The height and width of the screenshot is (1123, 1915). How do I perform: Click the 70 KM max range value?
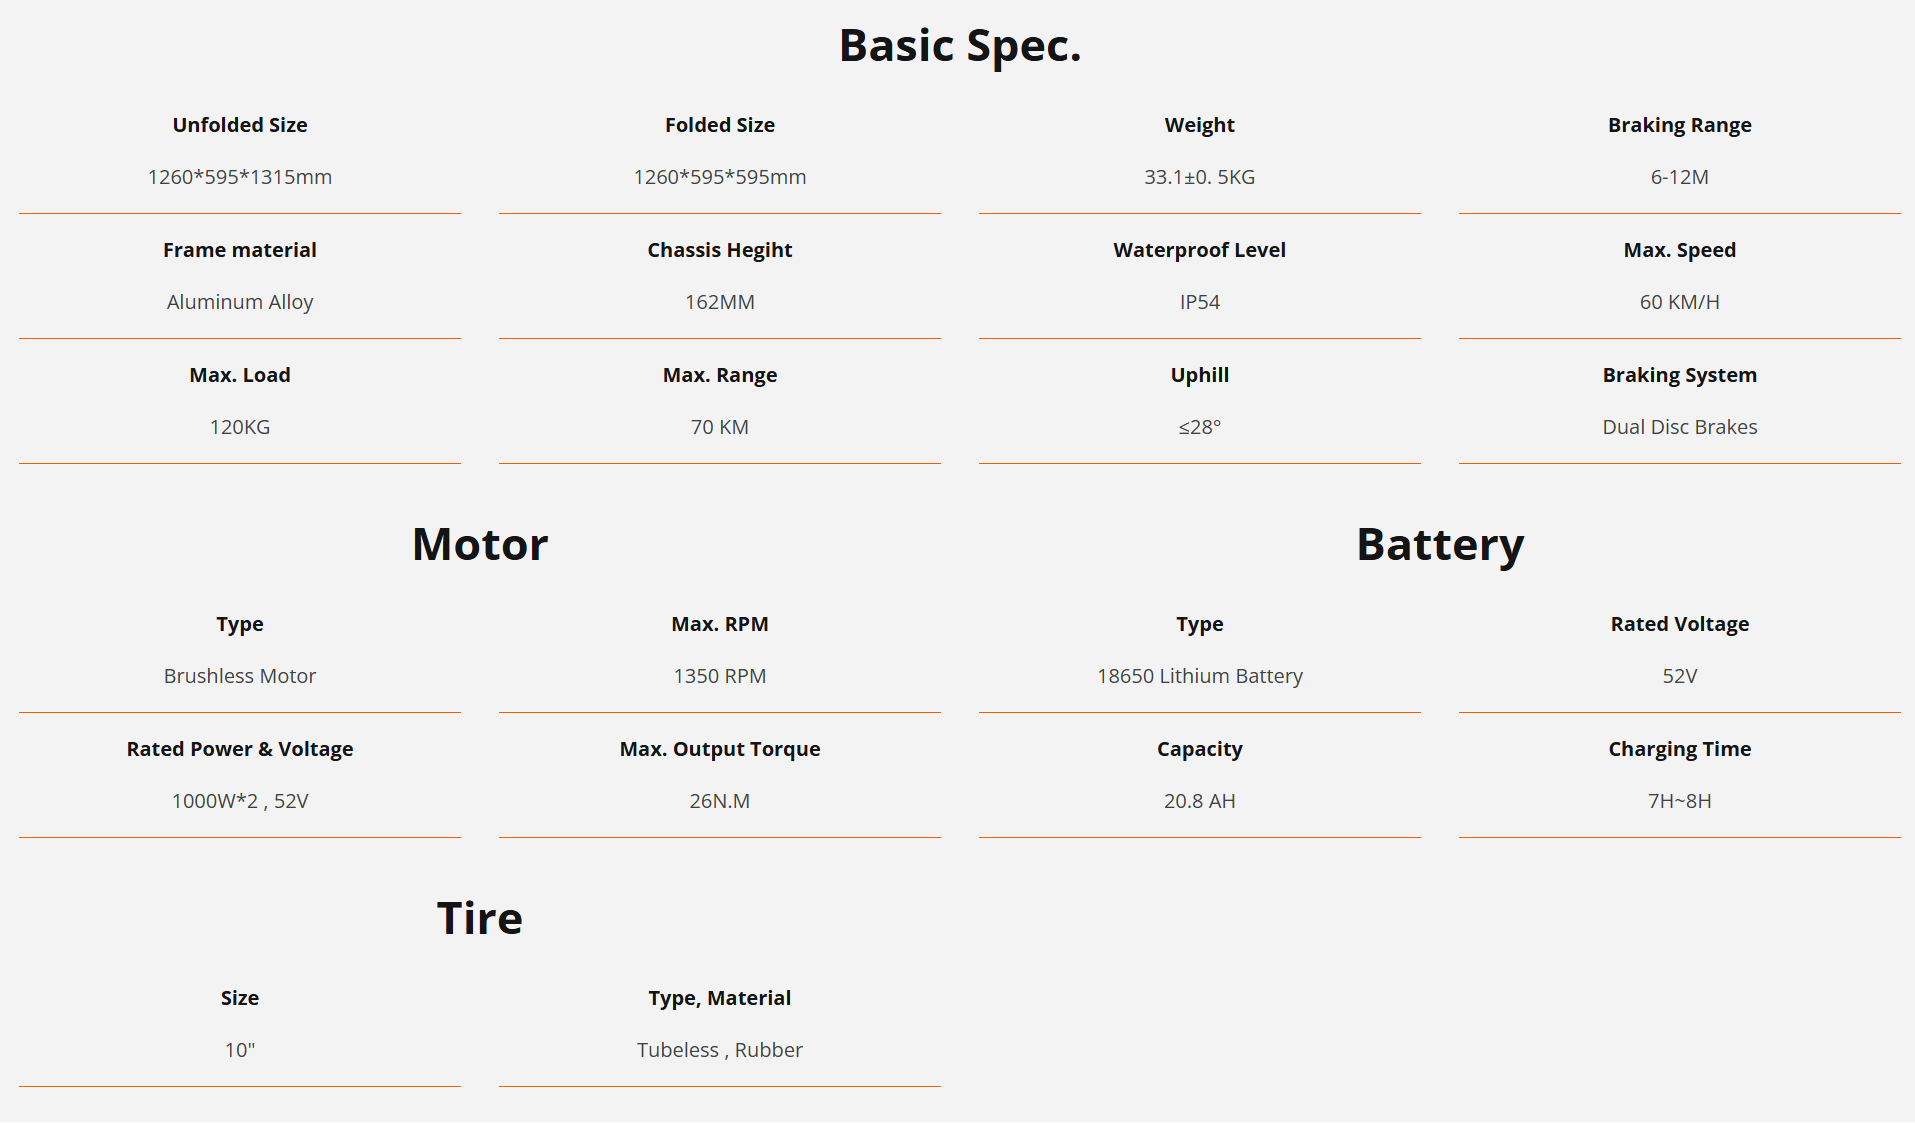click(x=719, y=427)
